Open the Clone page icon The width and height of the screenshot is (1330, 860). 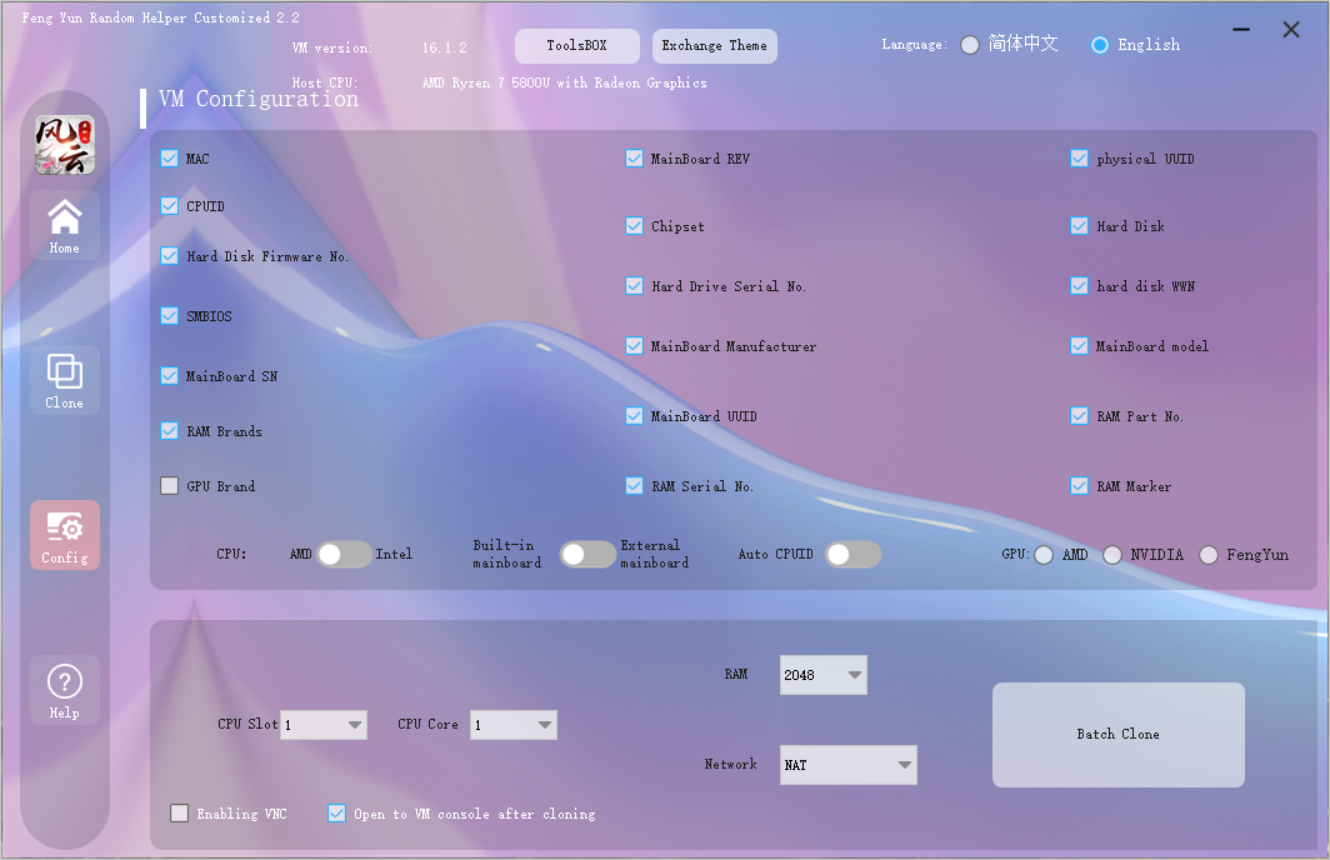[65, 380]
